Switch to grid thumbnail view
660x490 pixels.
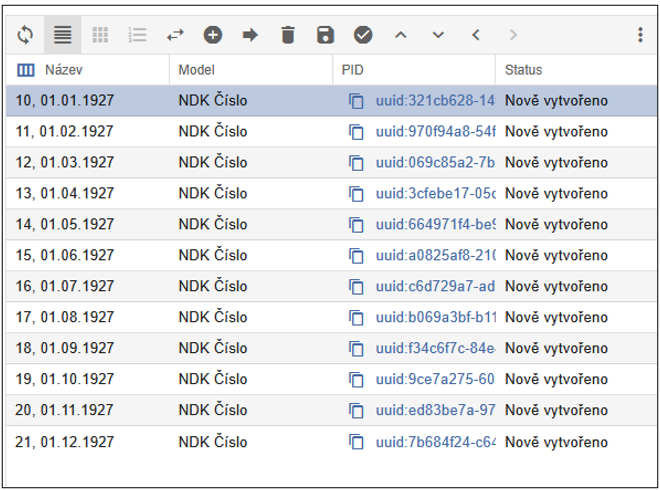point(100,35)
